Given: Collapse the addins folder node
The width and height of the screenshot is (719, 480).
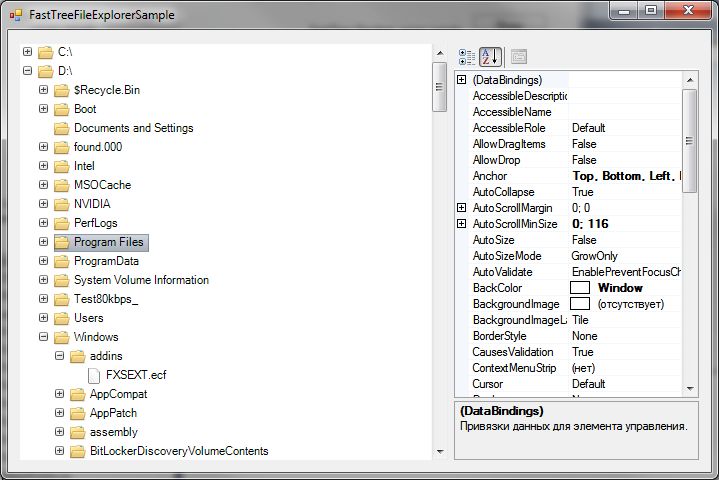Looking at the screenshot, I should [60, 356].
